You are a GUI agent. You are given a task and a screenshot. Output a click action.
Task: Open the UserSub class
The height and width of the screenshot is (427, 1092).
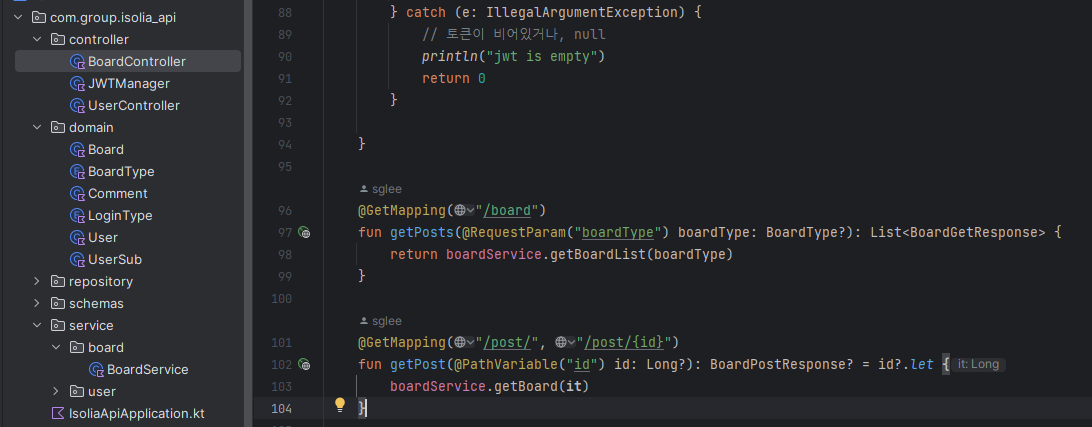(x=115, y=260)
